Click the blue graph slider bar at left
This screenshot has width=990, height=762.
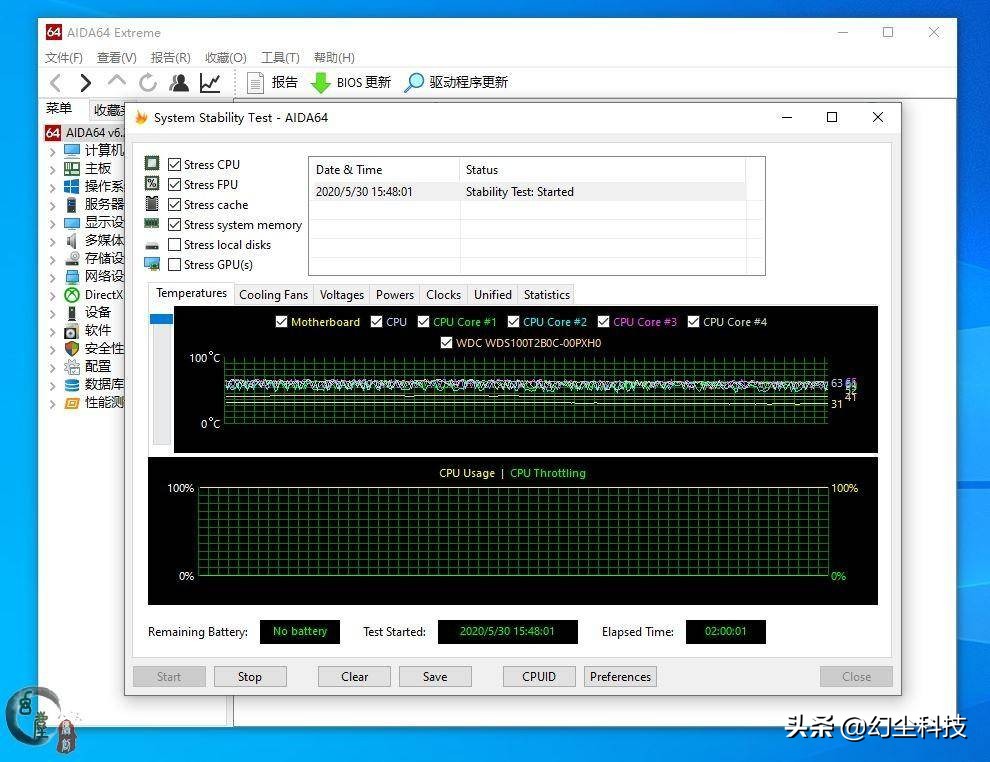161,319
